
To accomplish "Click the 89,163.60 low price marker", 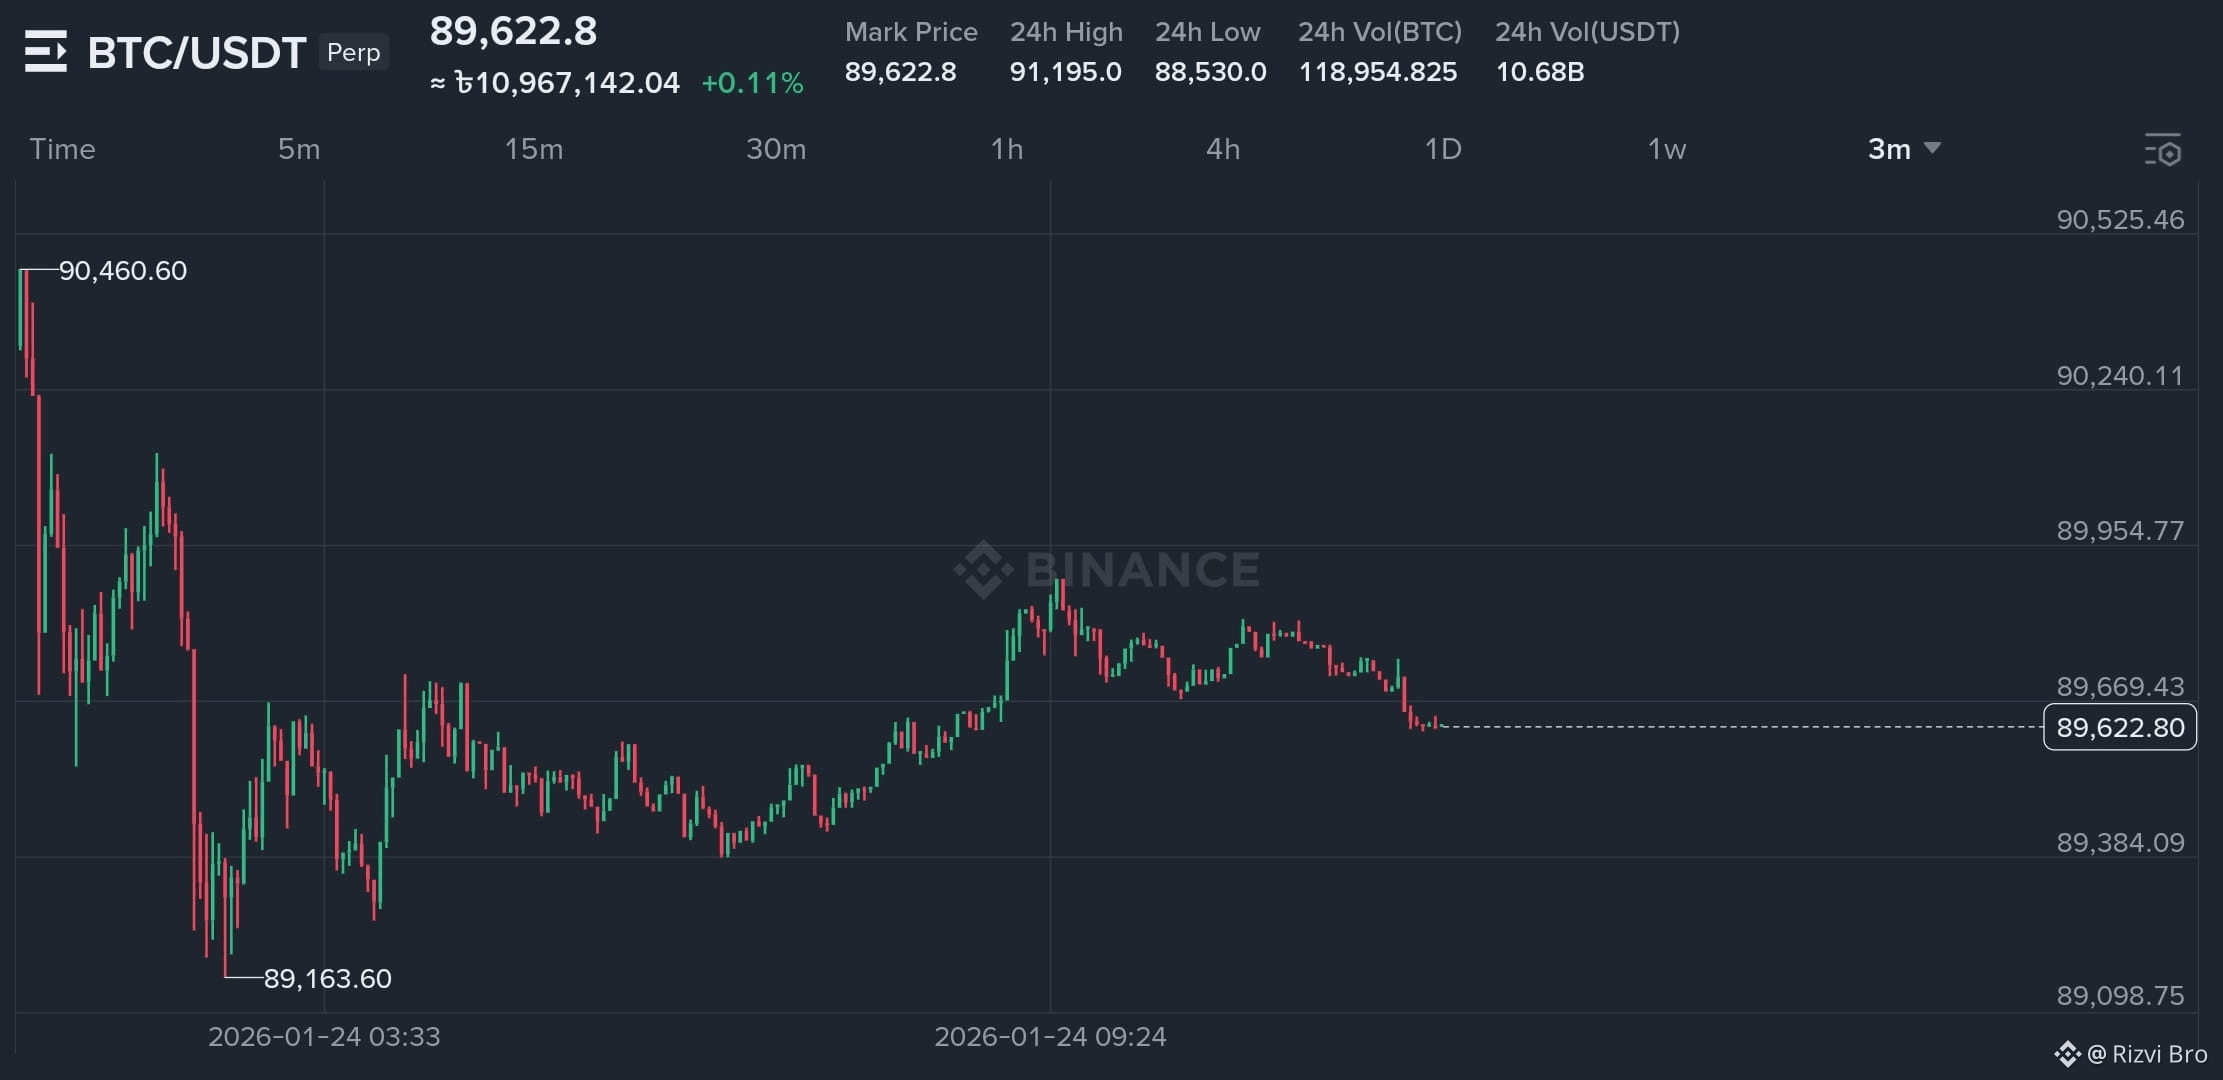I will click(327, 978).
